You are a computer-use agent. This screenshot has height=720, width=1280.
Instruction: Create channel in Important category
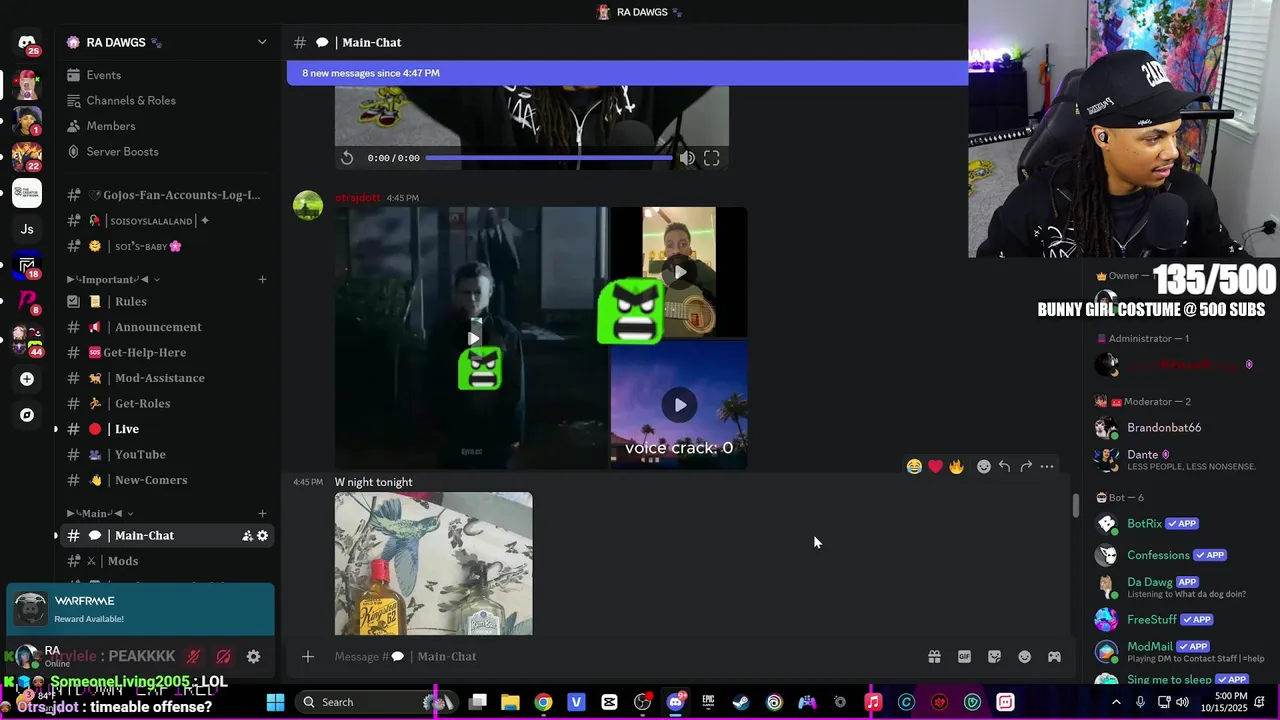(x=262, y=280)
